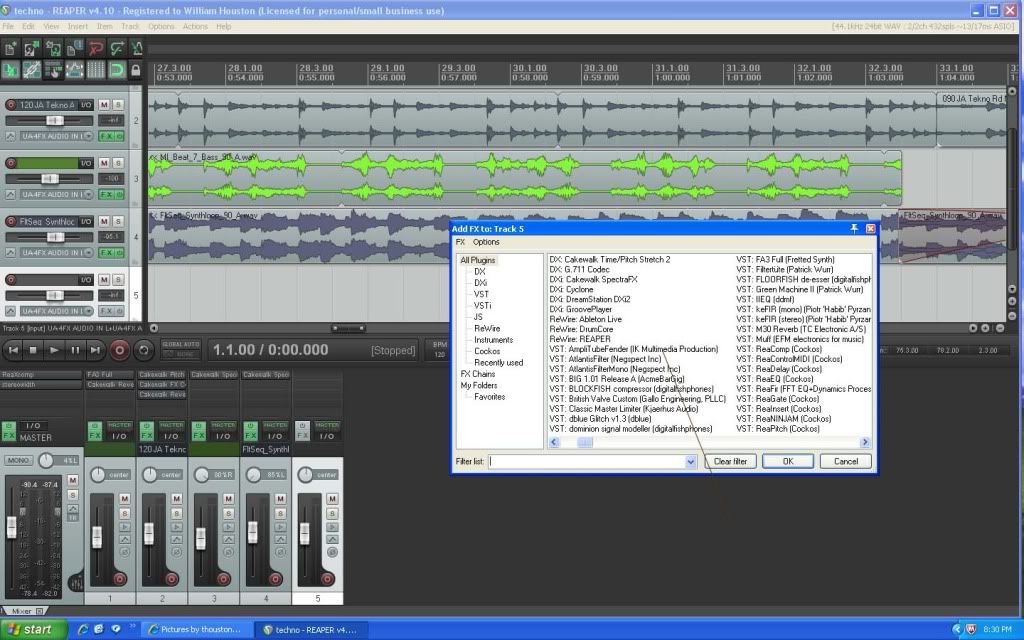Toggle MONO on the master channel
Viewport: 1024px width, 640px height.
click(x=19, y=461)
